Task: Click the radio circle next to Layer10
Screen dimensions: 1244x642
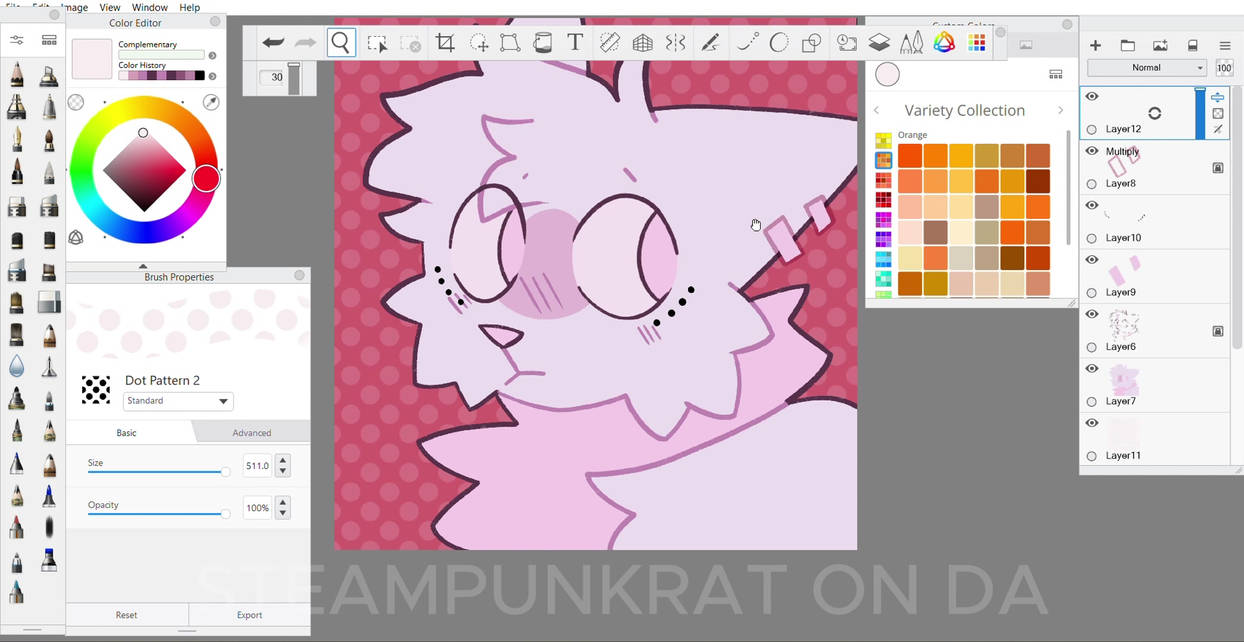Action: point(1092,238)
